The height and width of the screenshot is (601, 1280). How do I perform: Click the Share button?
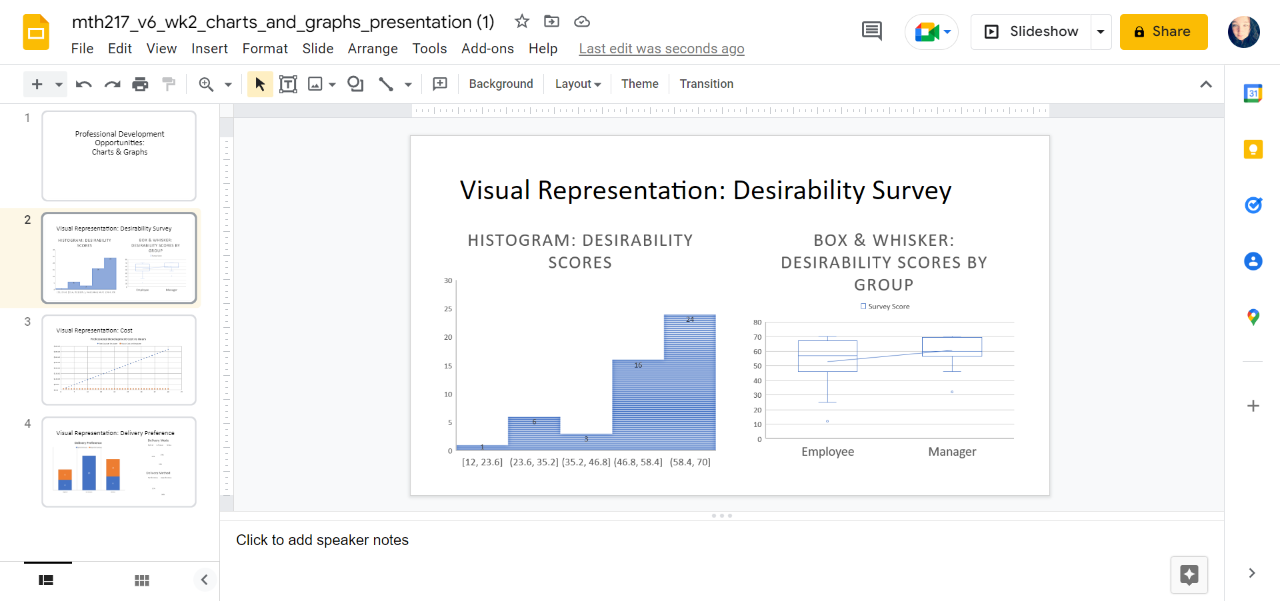(1163, 31)
